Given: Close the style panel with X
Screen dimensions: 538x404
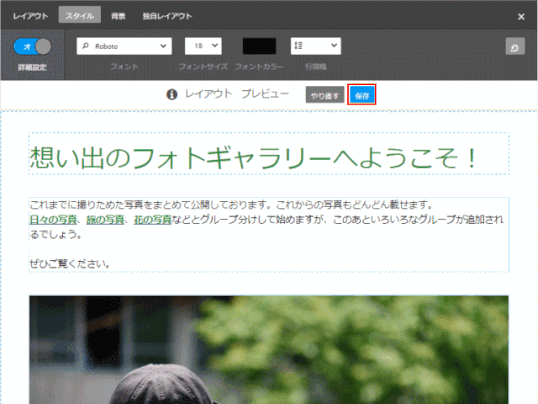Looking at the screenshot, I should [521, 17].
